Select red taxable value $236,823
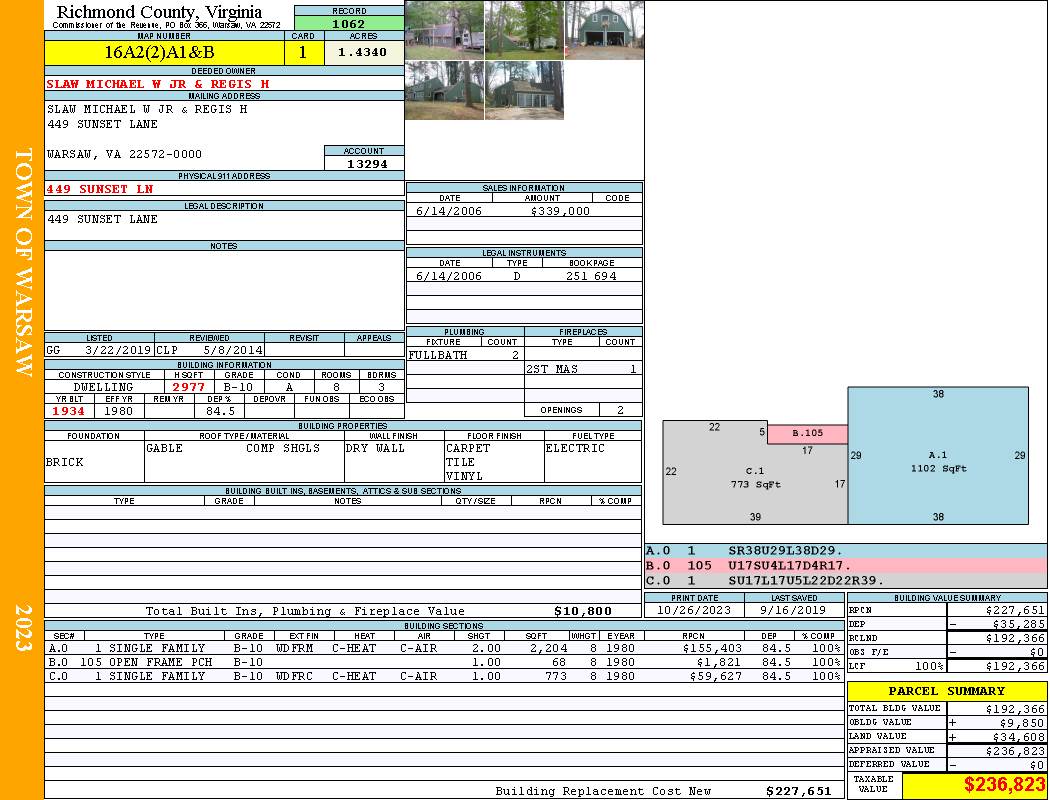Image resolution: width=1050 pixels, height=800 pixels. (x=1004, y=785)
